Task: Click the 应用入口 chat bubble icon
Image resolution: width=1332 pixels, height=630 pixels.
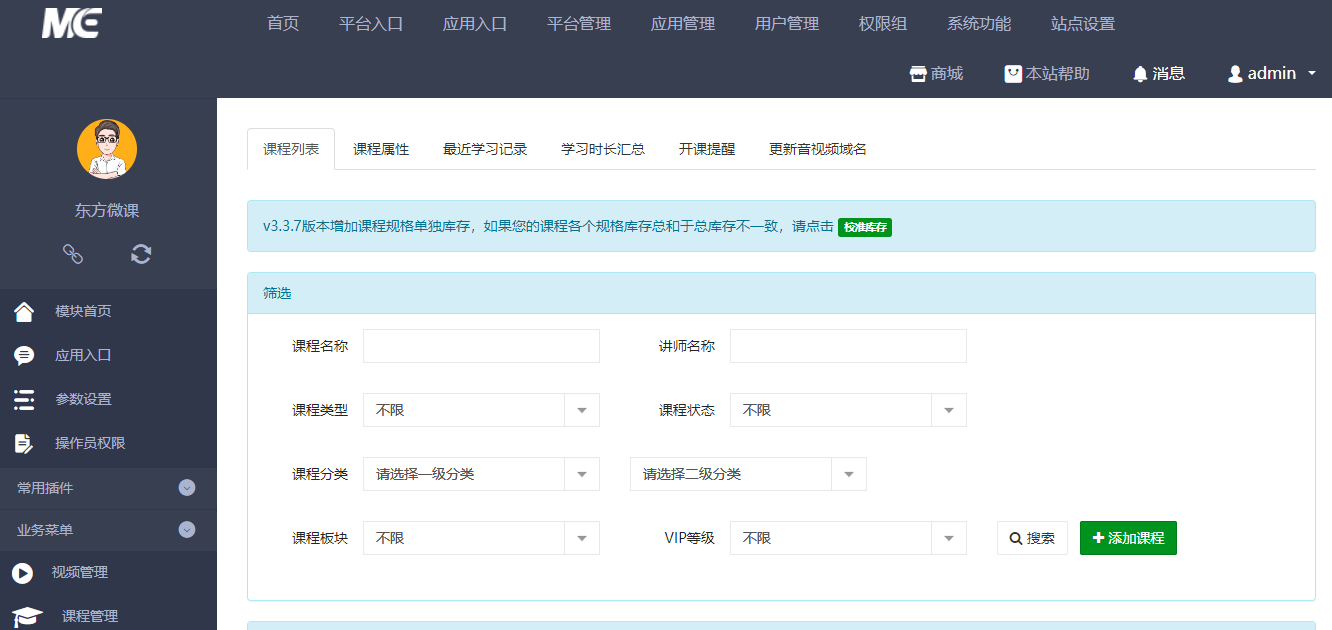Action: (25, 355)
